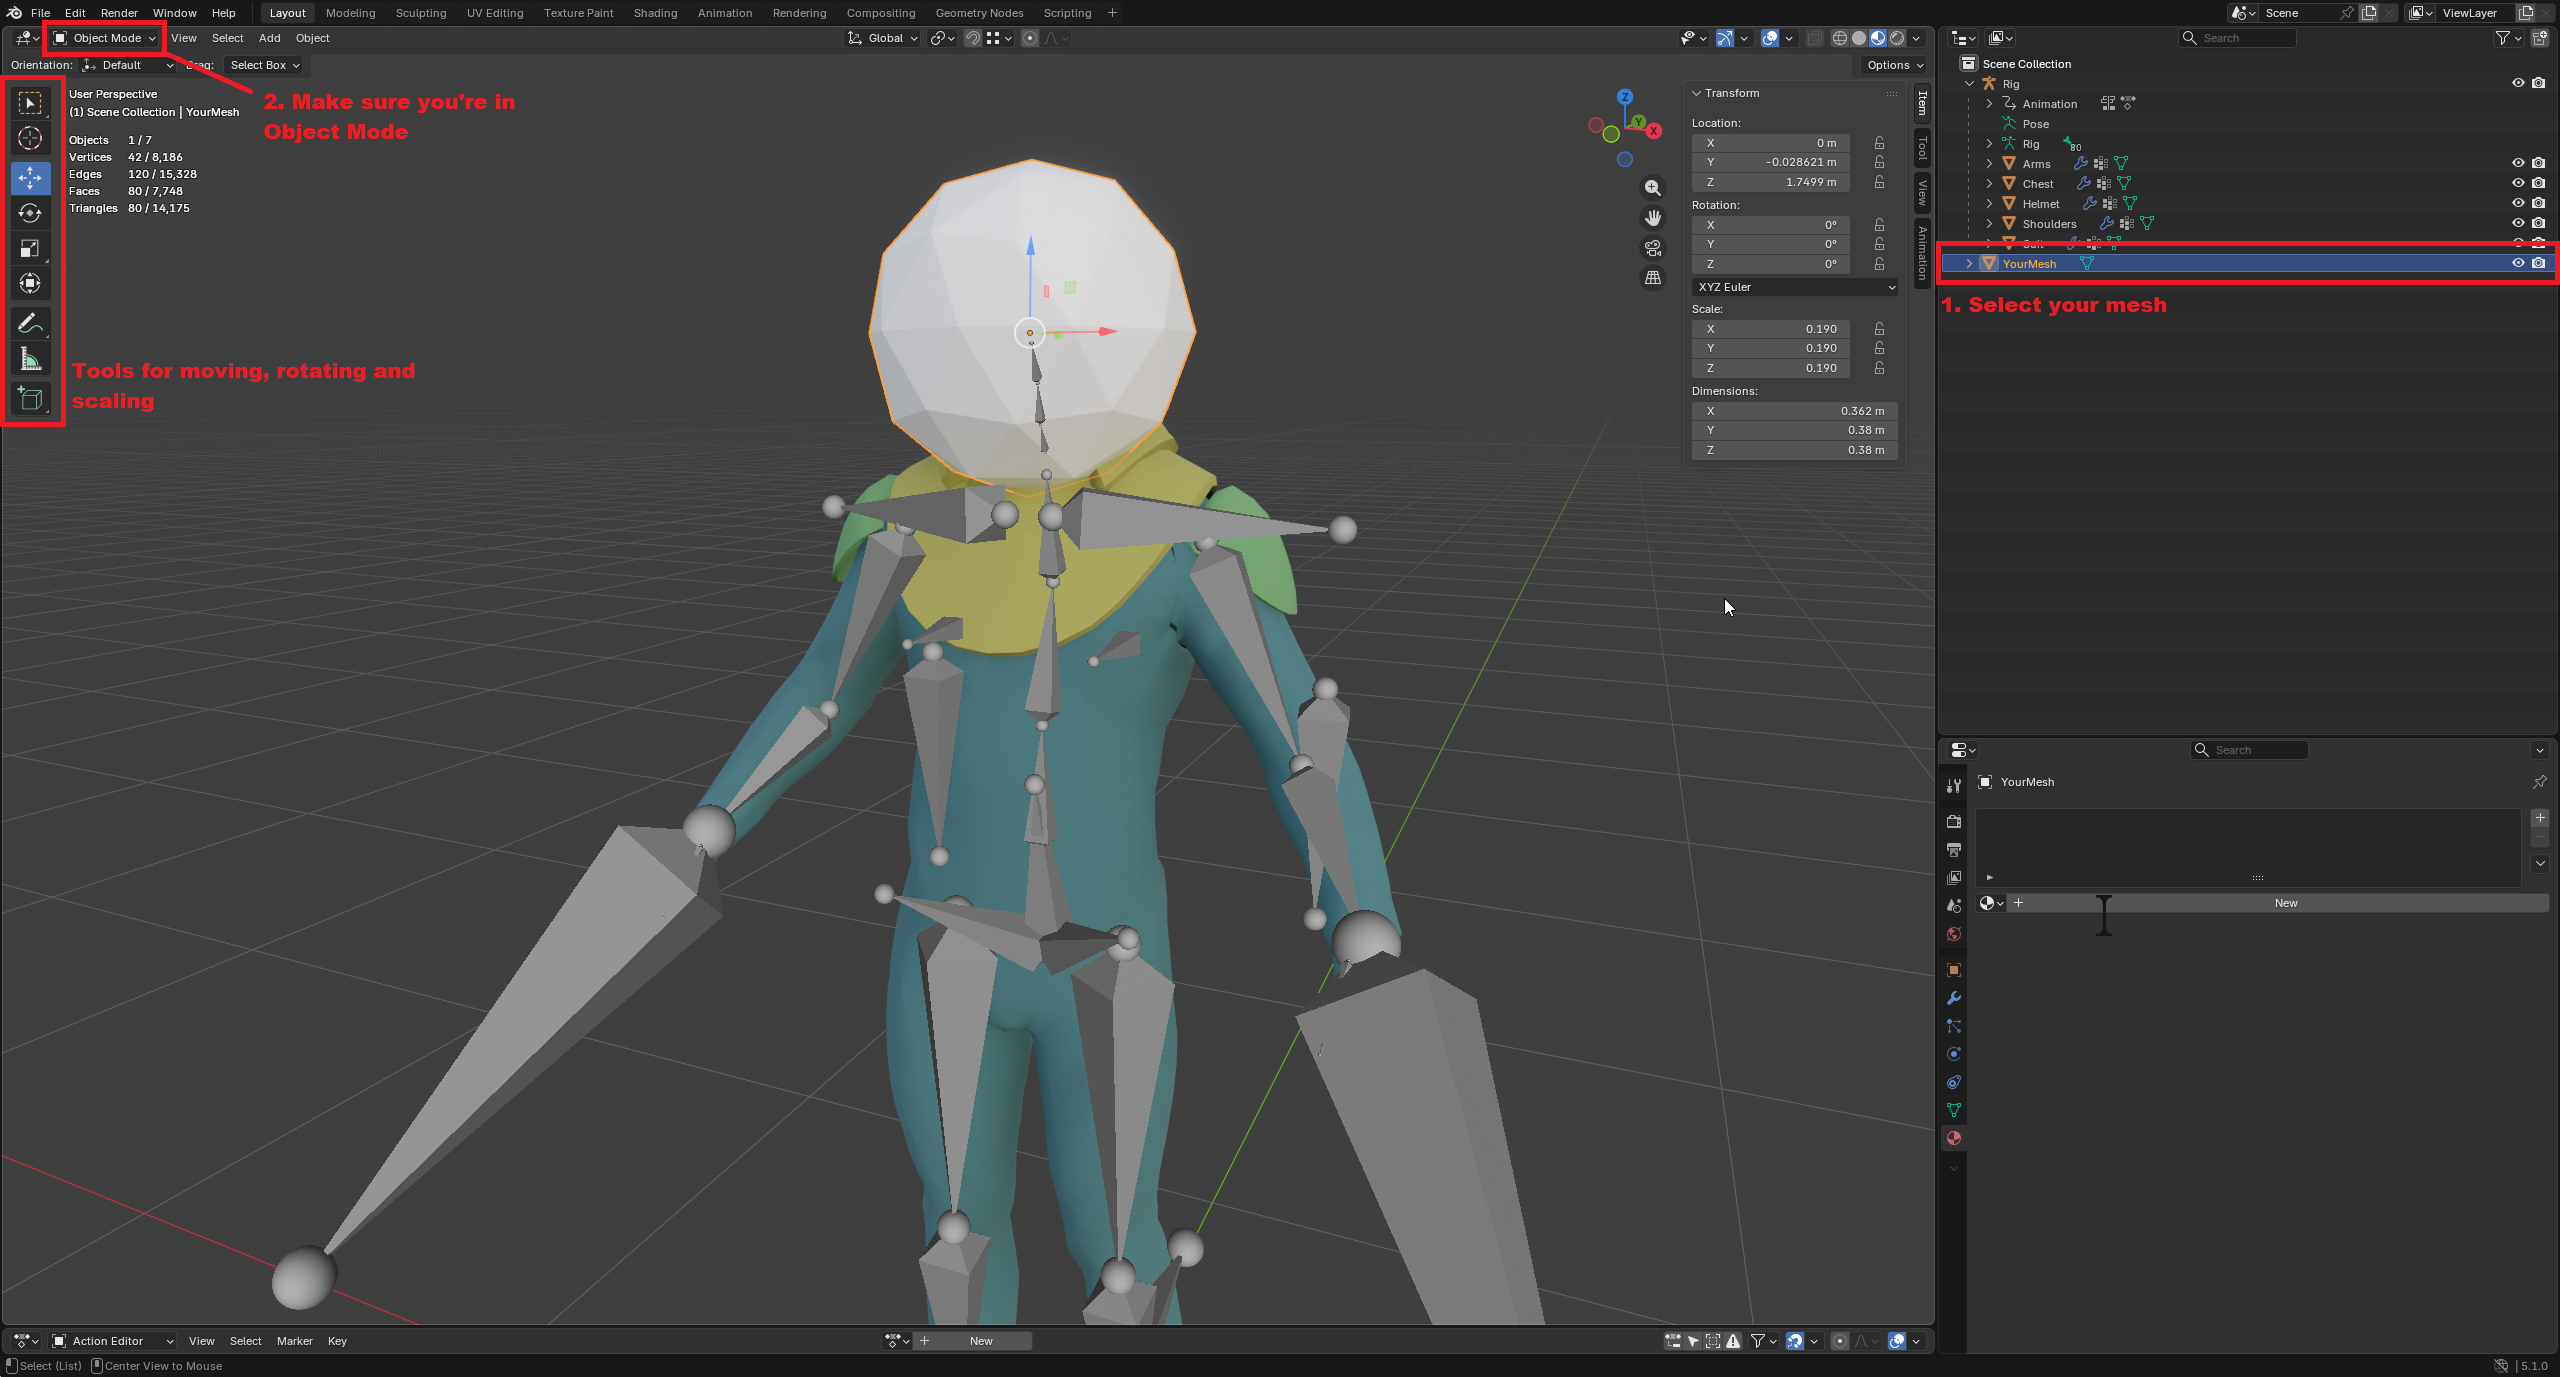Image resolution: width=2560 pixels, height=1377 pixels.
Task: Select the Add Cube tool
Action: [x=30, y=398]
